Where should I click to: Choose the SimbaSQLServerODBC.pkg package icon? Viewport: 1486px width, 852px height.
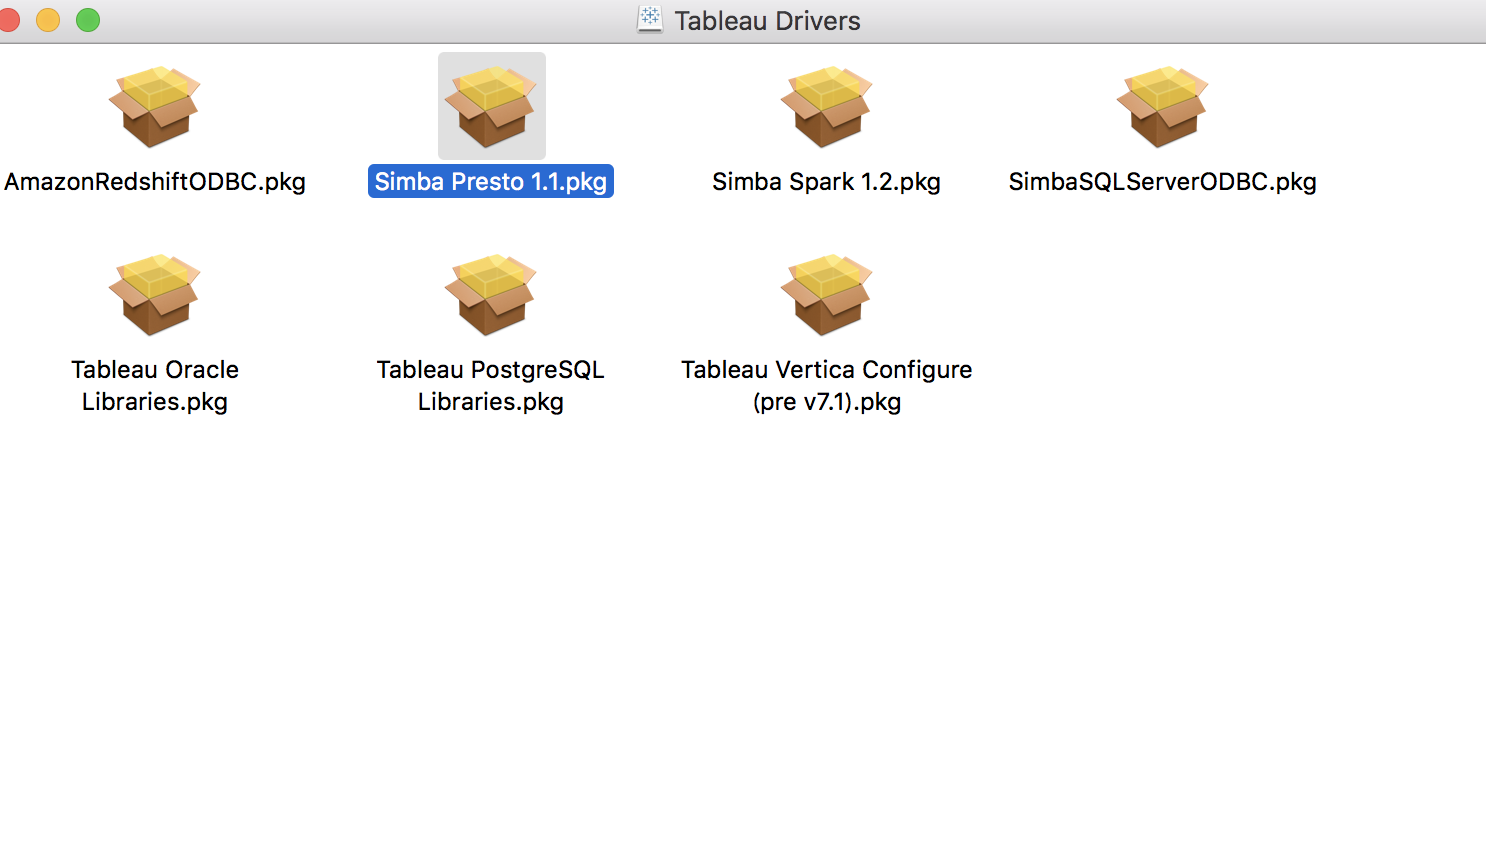1163,106
